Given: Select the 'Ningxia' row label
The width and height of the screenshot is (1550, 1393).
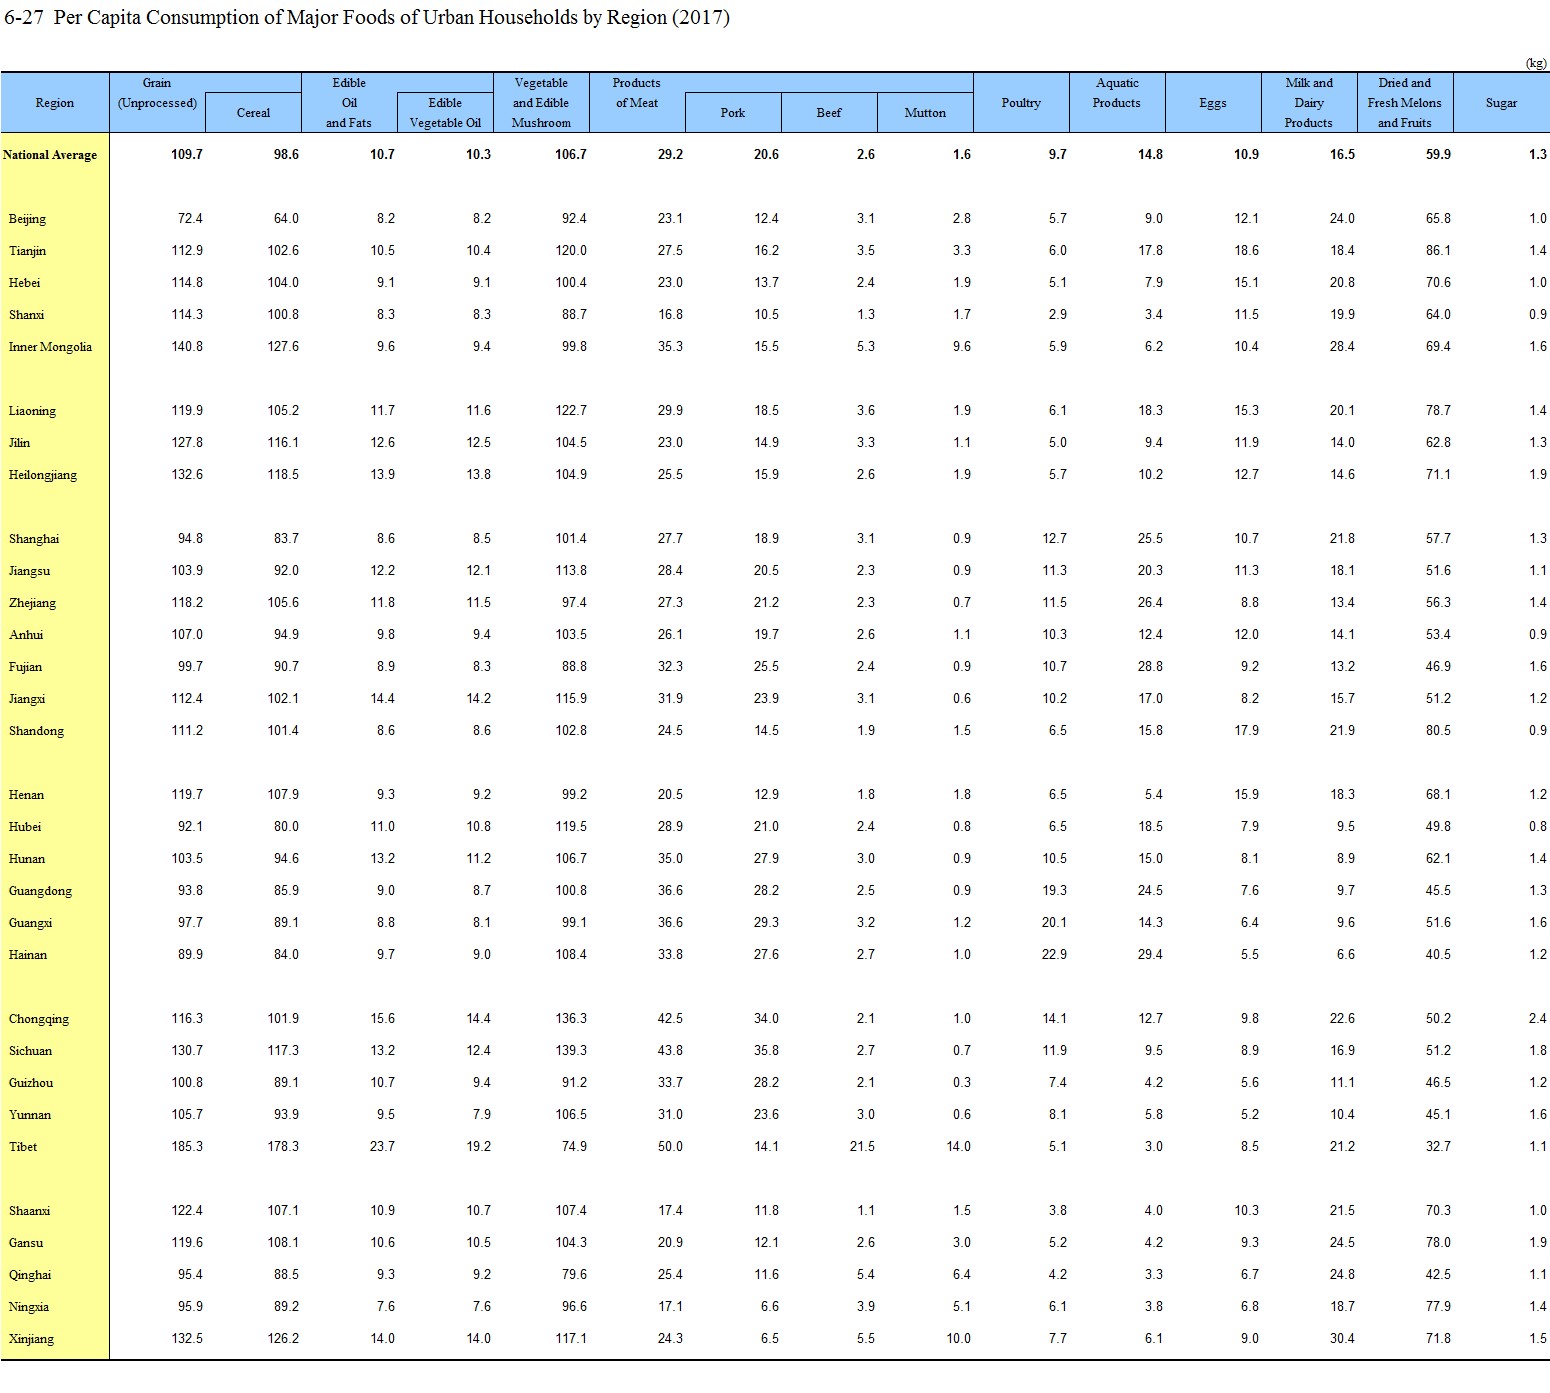Looking at the screenshot, I should pyautogui.click(x=29, y=1307).
